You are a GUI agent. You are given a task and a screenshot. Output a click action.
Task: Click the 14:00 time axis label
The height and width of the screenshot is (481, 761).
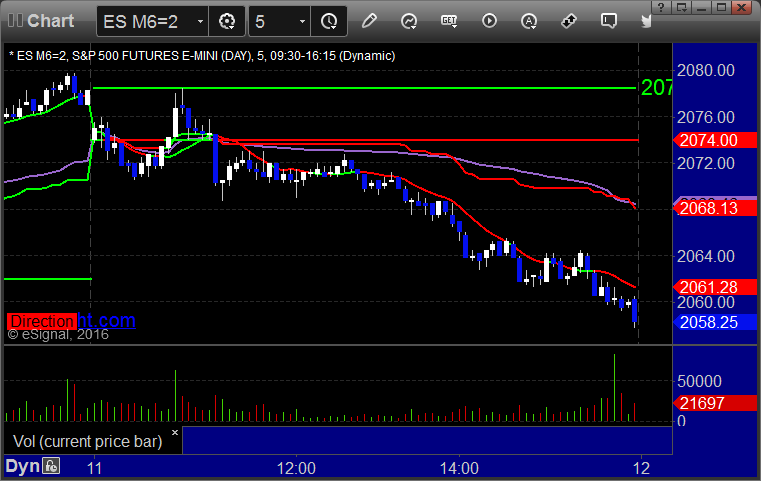pyautogui.click(x=459, y=468)
